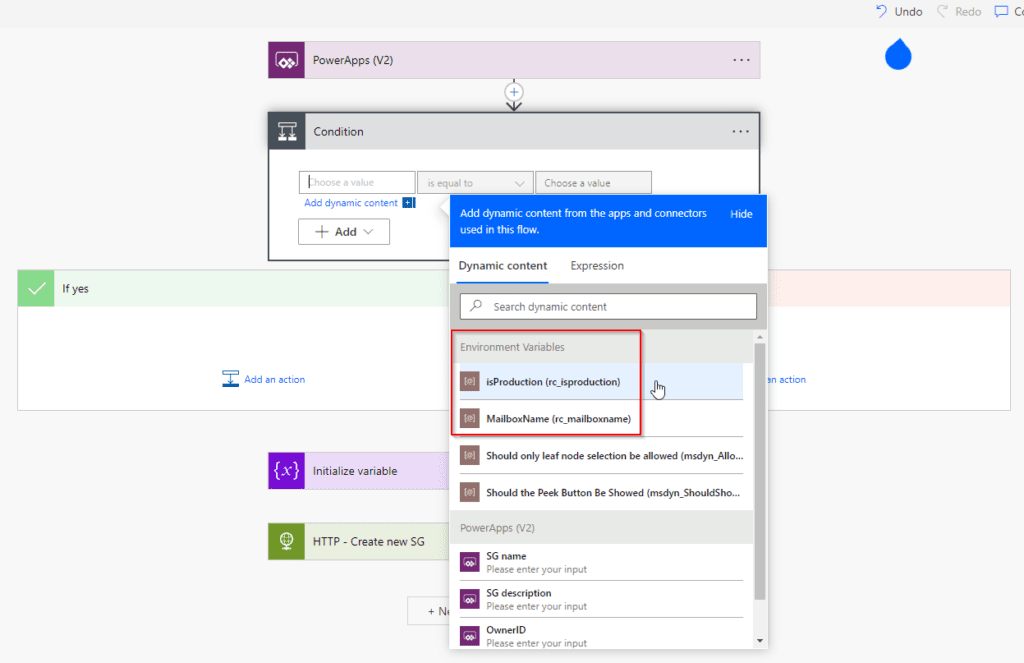1024x663 pixels.
Task: Select the SG name PowerApps icon
Action: pyautogui.click(x=470, y=562)
